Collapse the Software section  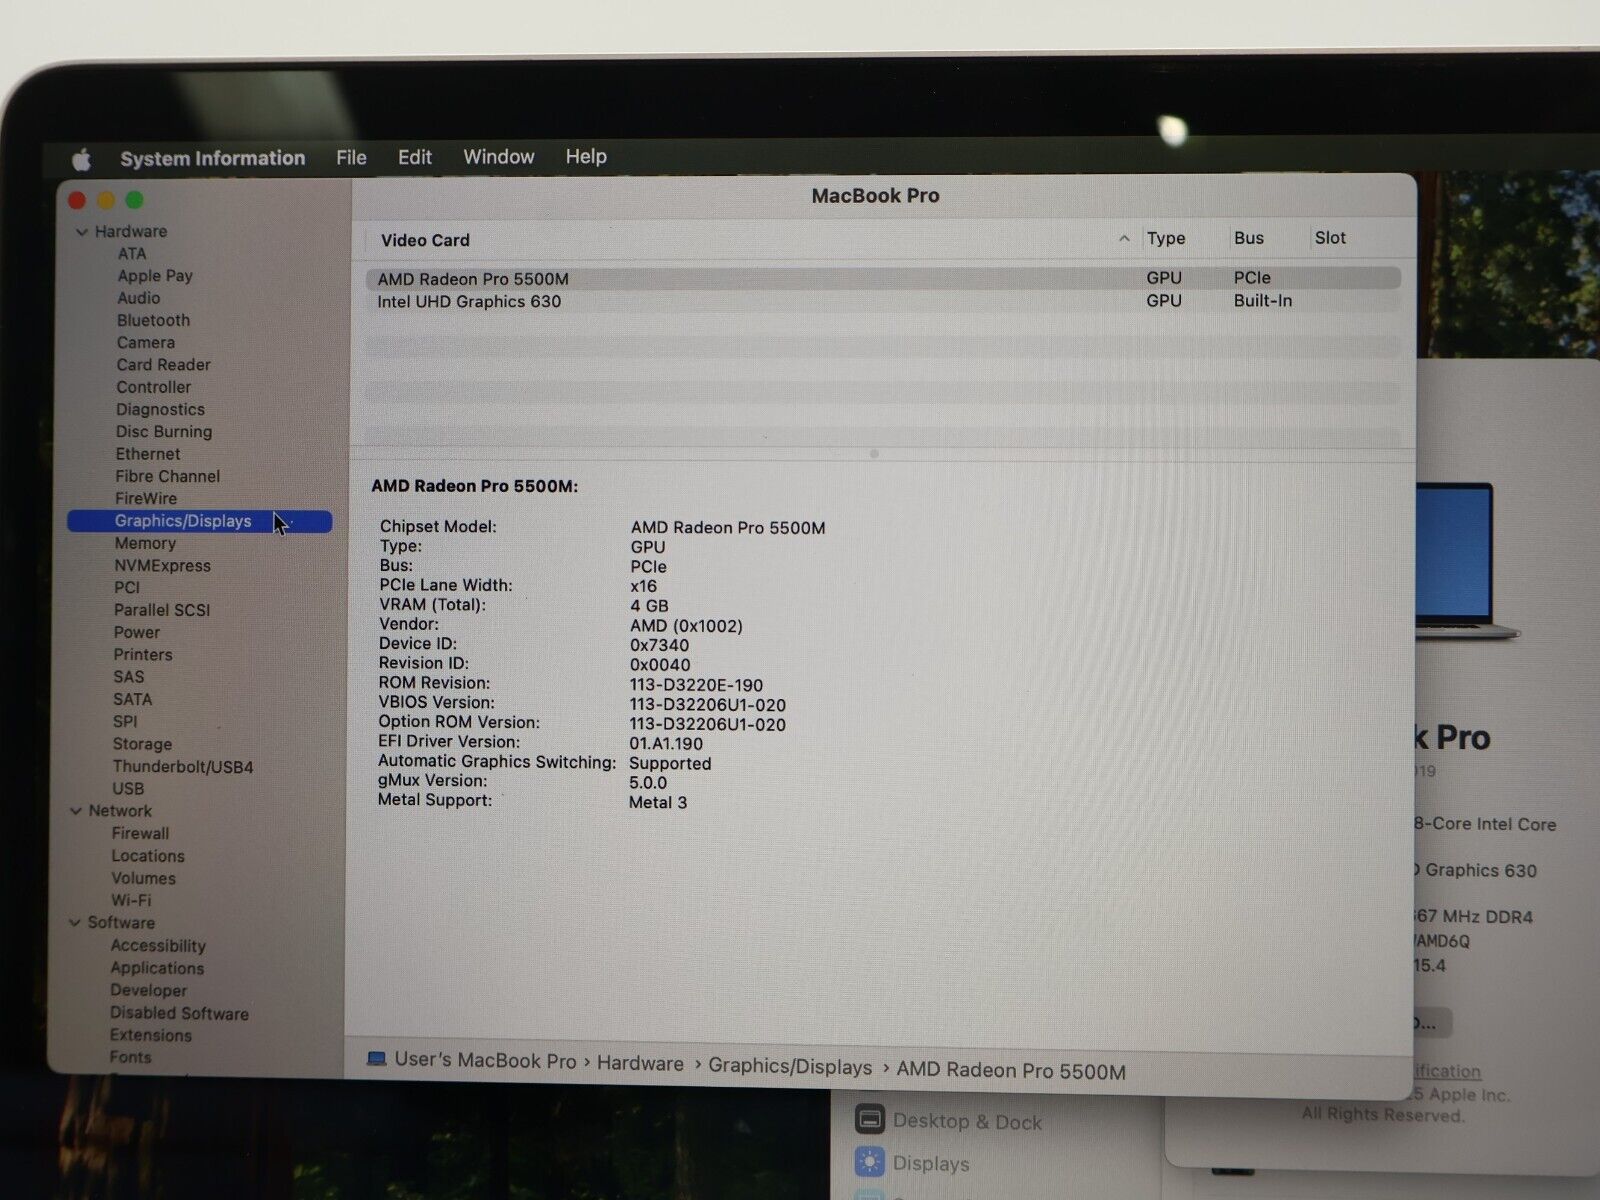(74, 923)
